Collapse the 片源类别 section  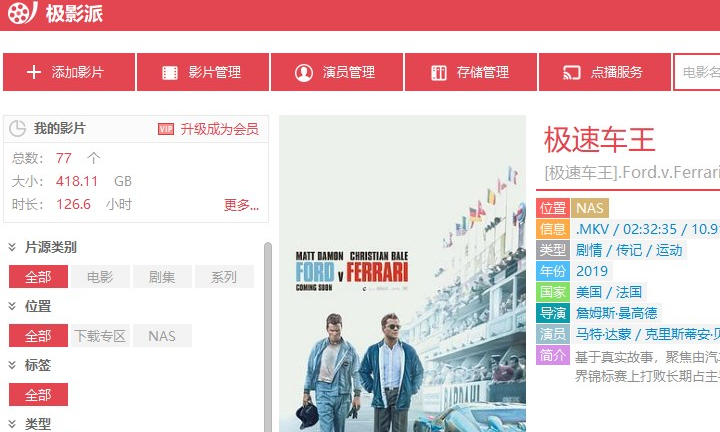[x=12, y=247]
